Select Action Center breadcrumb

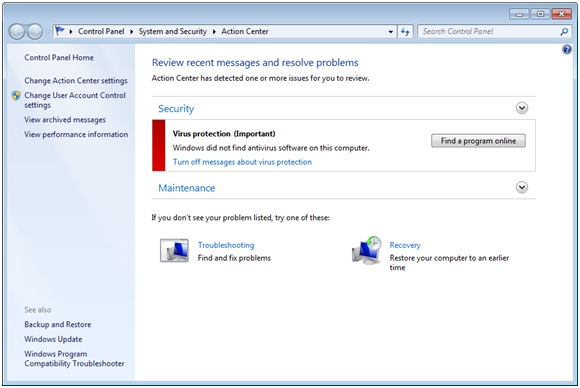(x=245, y=31)
